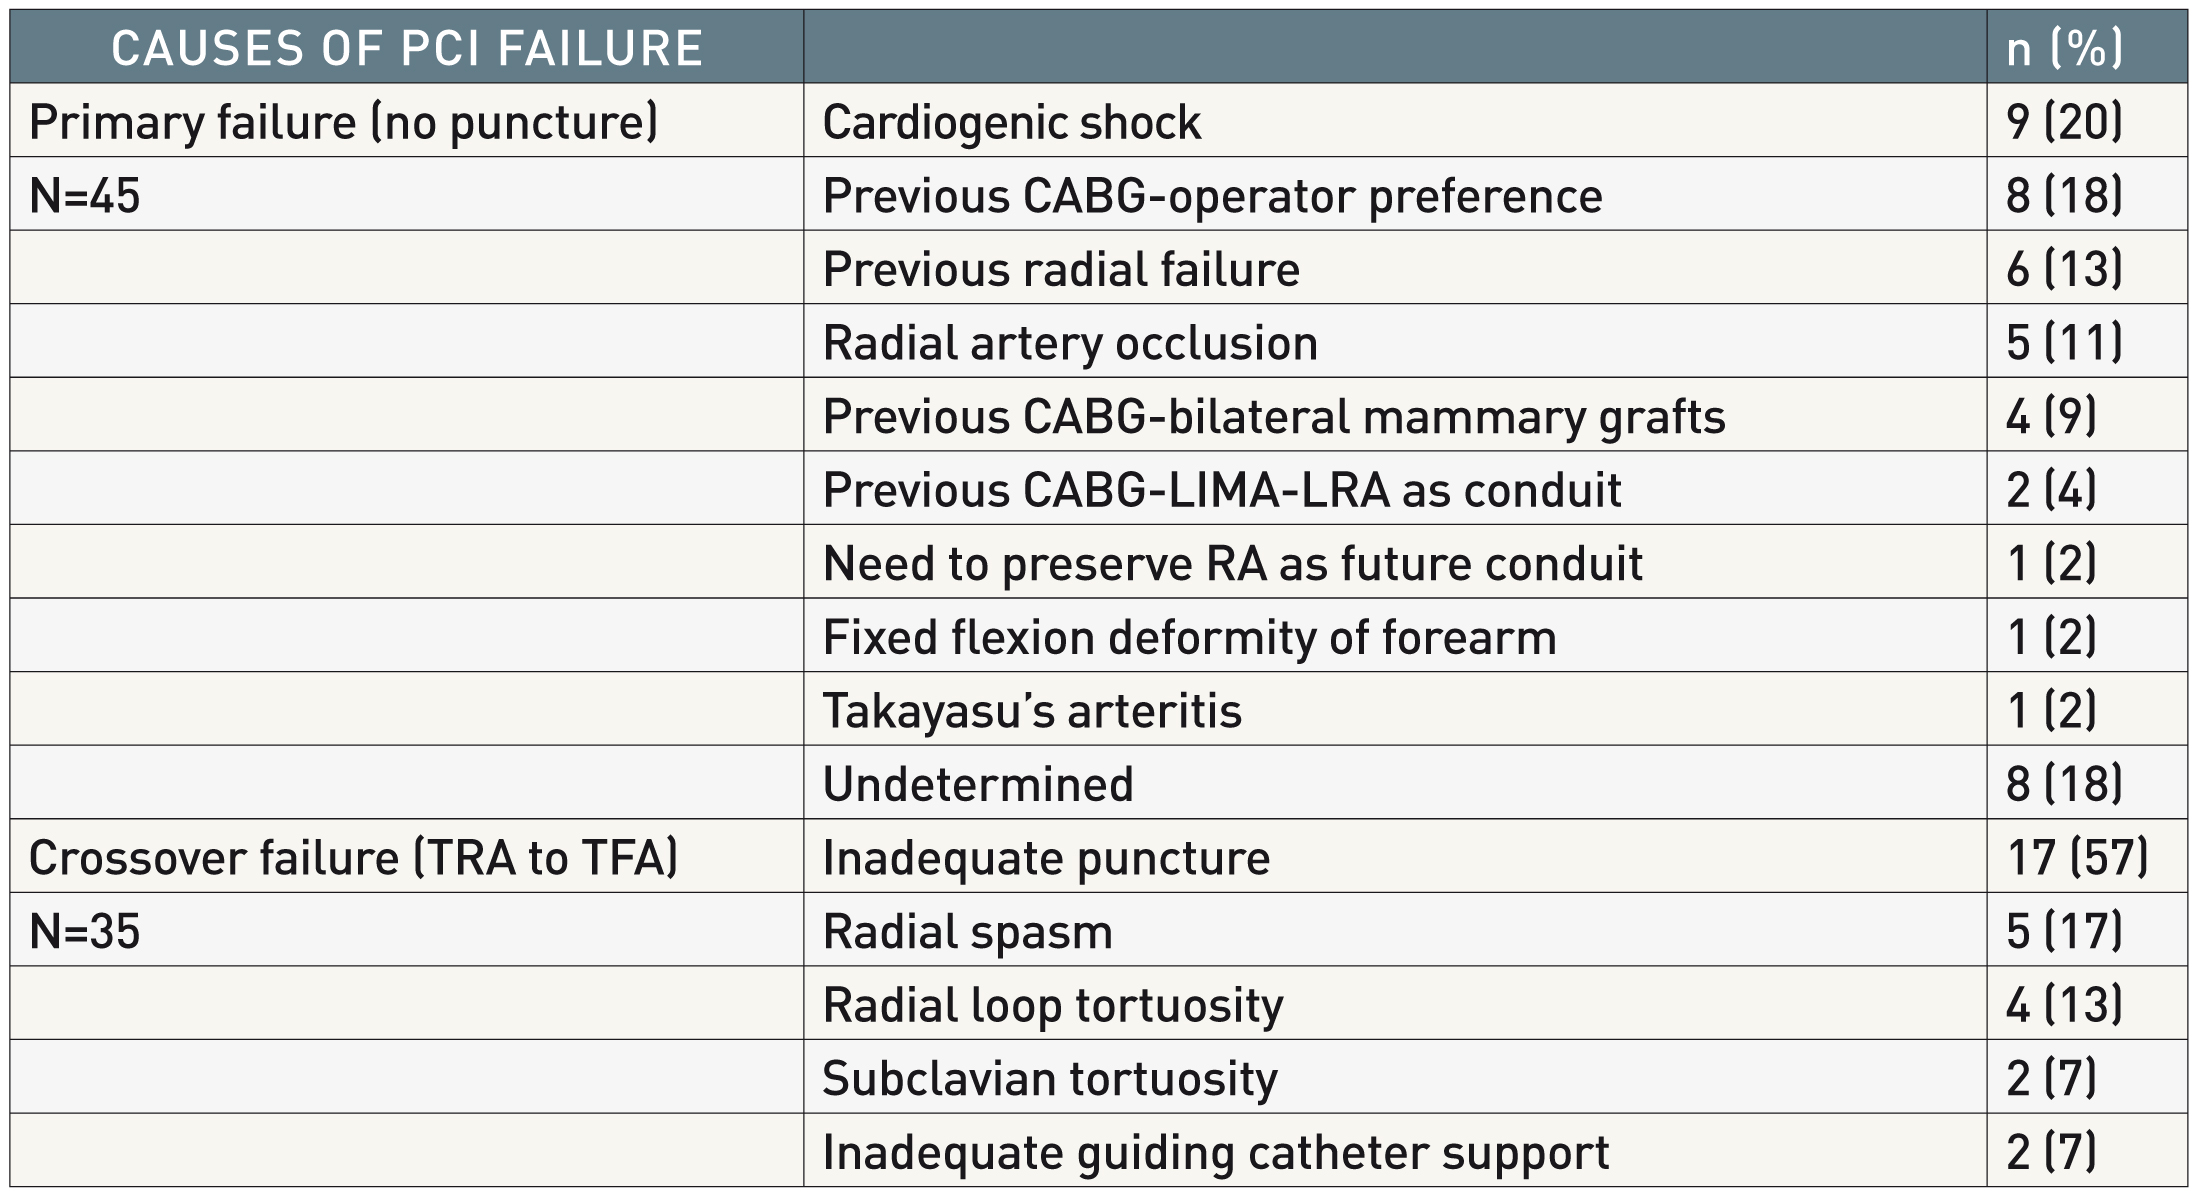2201x1196 pixels.
Task: Click "Previous CABG-operator preference" text
Action: pyautogui.click(x=1212, y=196)
